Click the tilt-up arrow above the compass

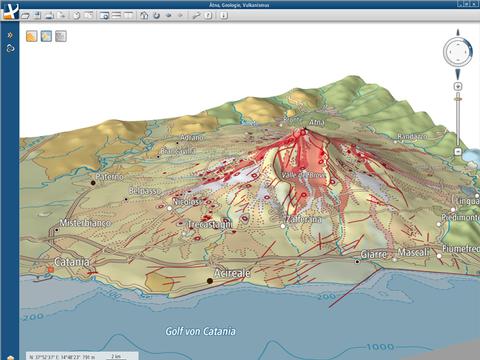point(458,32)
